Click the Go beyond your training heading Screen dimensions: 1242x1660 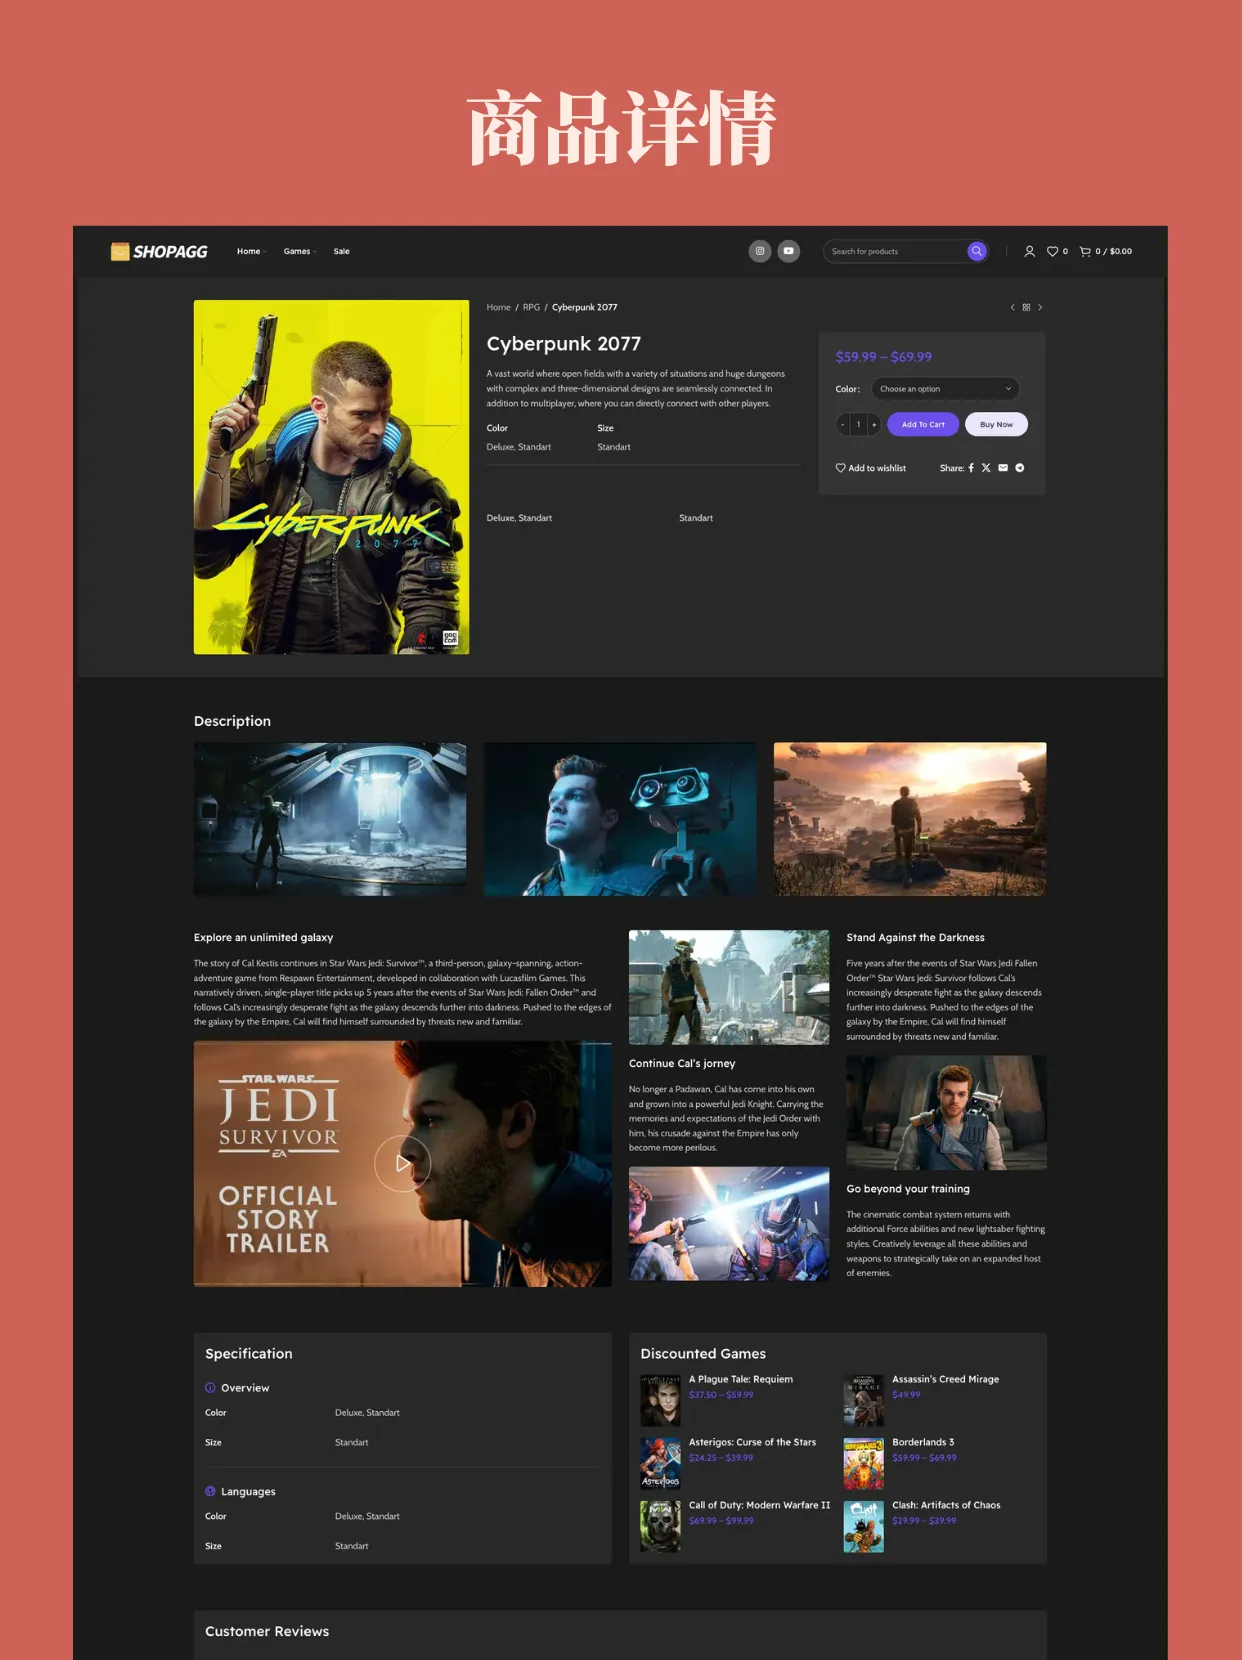(x=908, y=1189)
